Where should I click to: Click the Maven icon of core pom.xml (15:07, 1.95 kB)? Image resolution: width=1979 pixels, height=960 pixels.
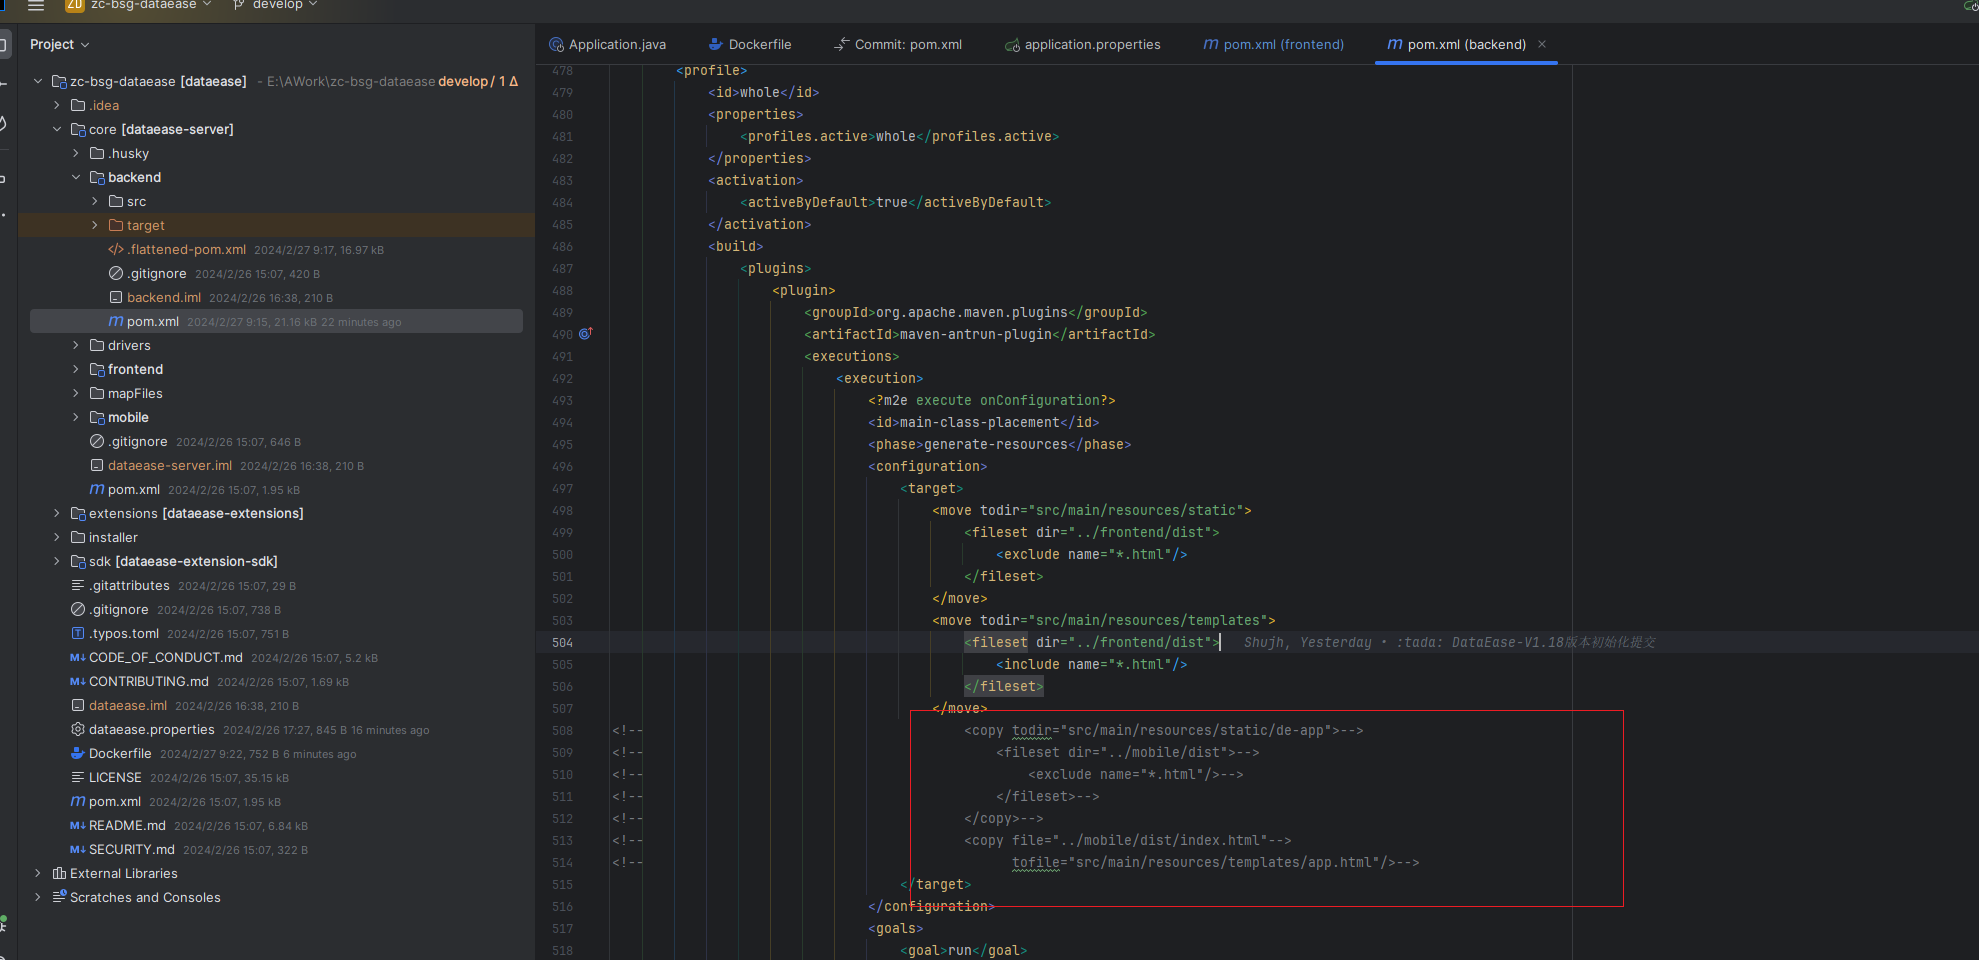pyautogui.click(x=97, y=489)
